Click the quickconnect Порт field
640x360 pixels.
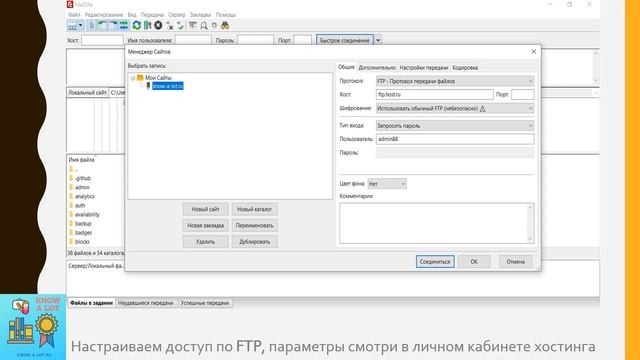click(302, 40)
